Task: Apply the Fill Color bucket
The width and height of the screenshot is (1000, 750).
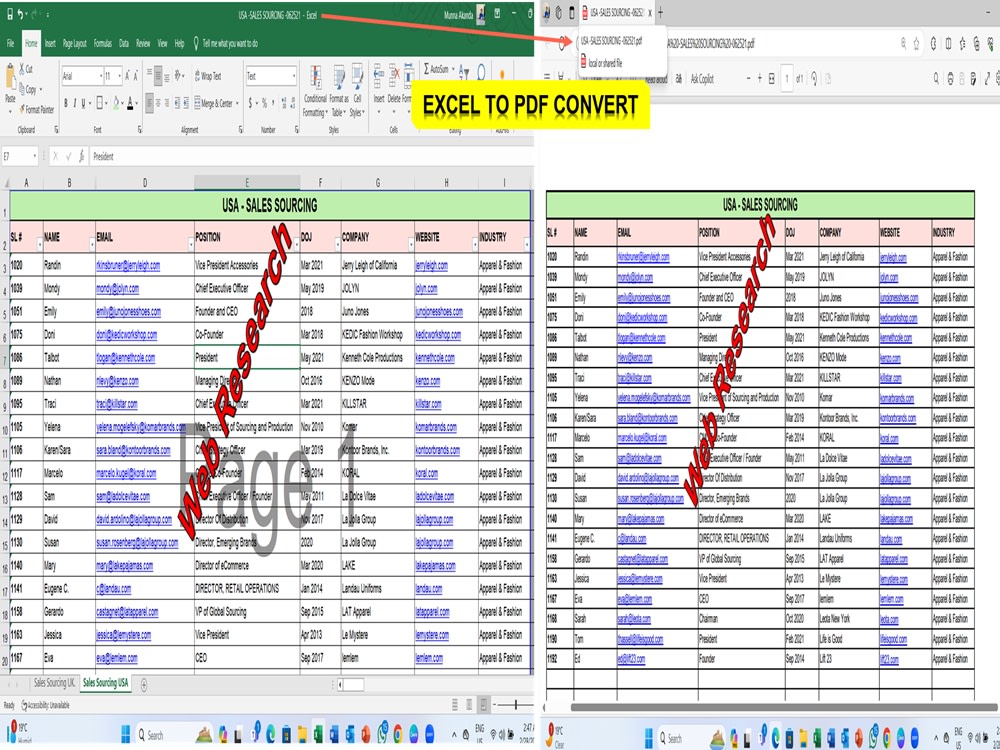Action: point(117,103)
